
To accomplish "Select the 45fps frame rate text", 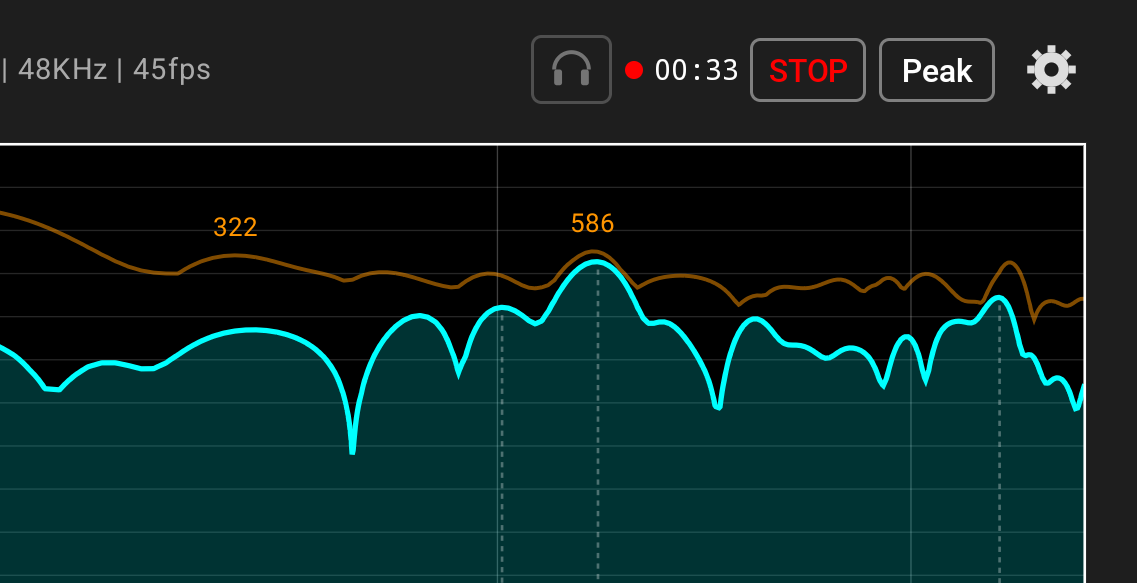I will pos(172,70).
